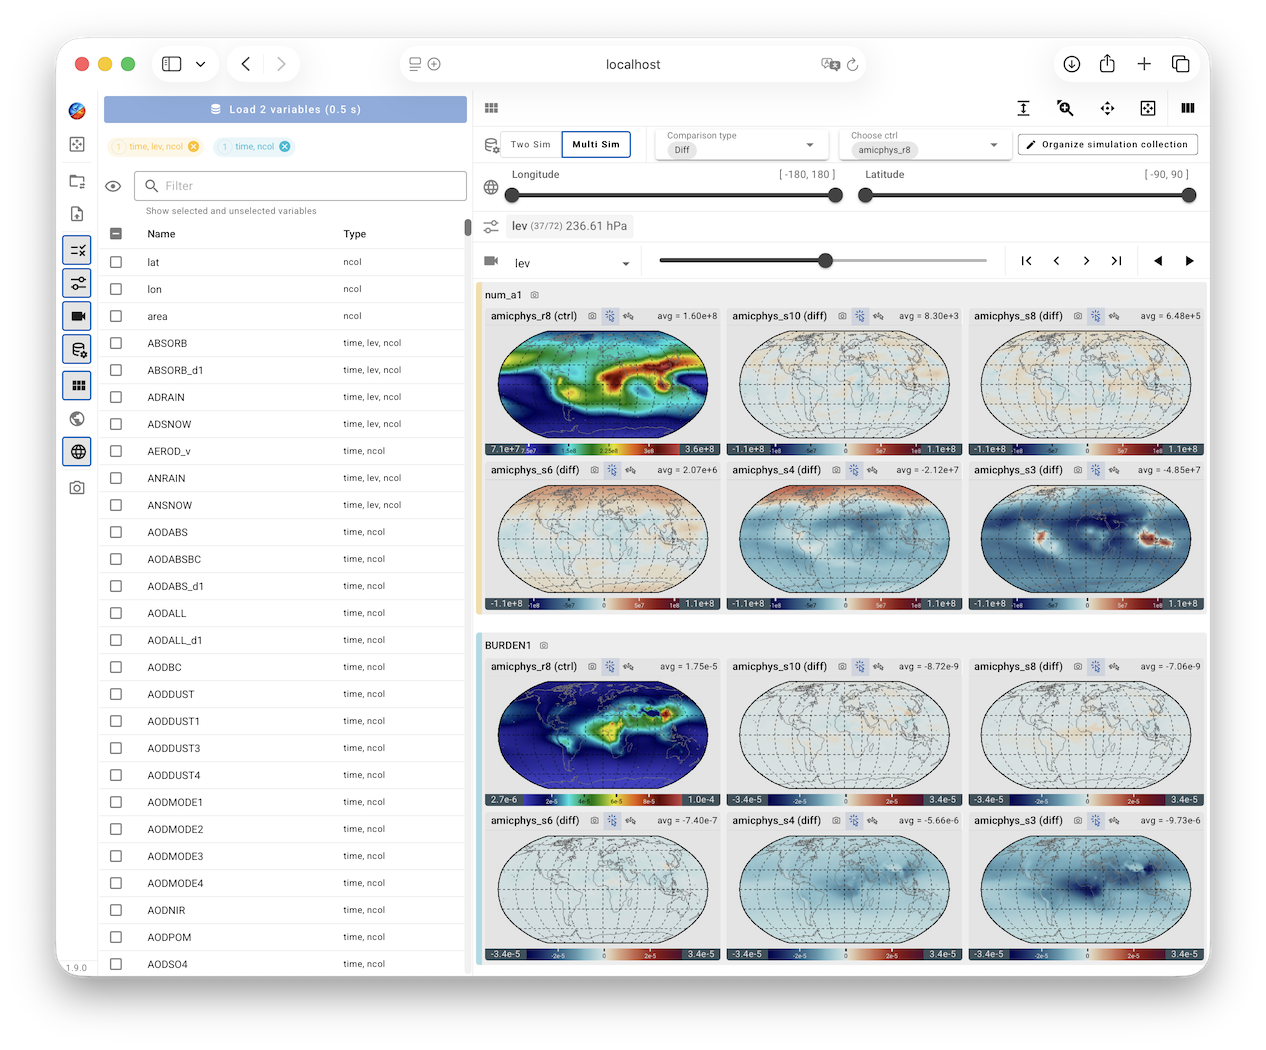Screen dimensions: 1266x1050
Task: Toggle the video camera animation panel icon
Action: coord(77,316)
